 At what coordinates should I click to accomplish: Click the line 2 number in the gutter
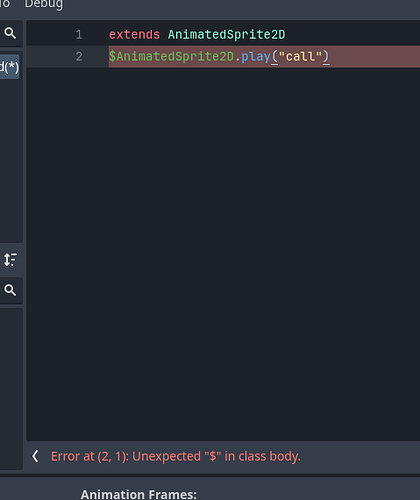click(79, 56)
